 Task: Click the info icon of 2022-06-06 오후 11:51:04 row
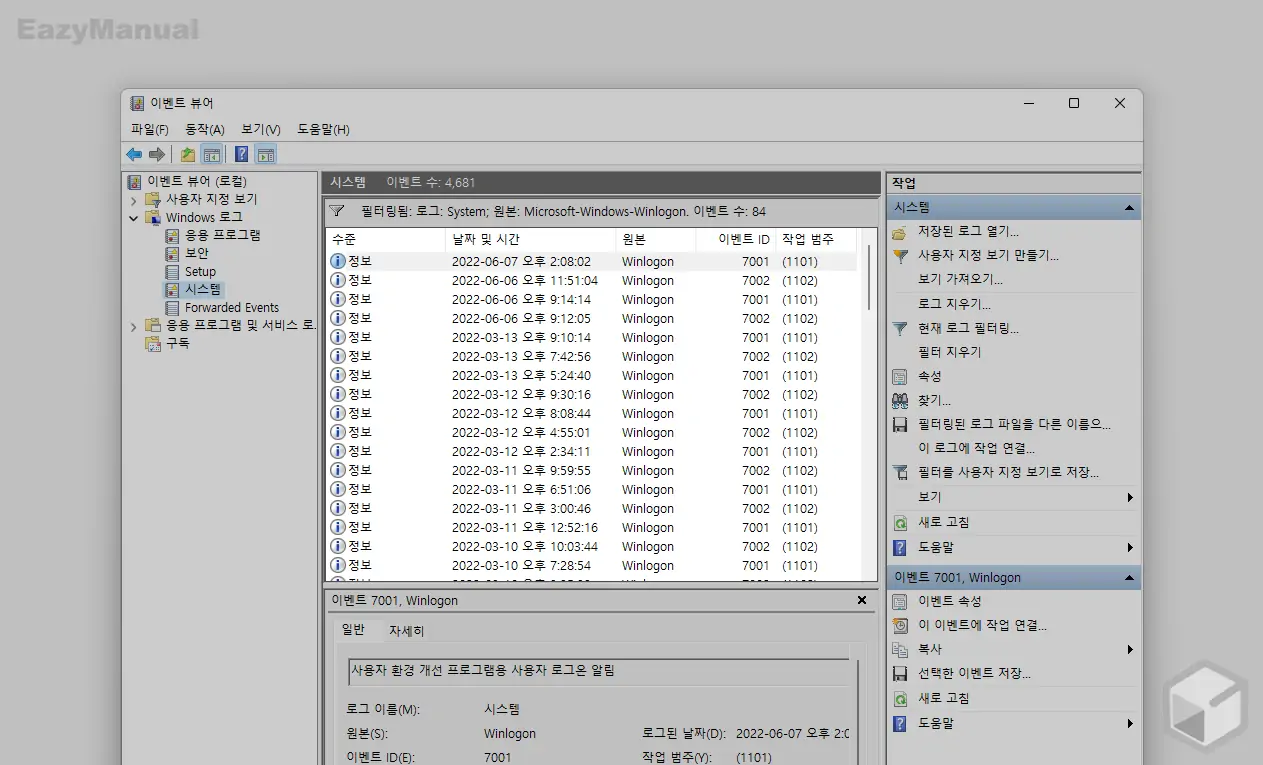pyautogui.click(x=338, y=280)
